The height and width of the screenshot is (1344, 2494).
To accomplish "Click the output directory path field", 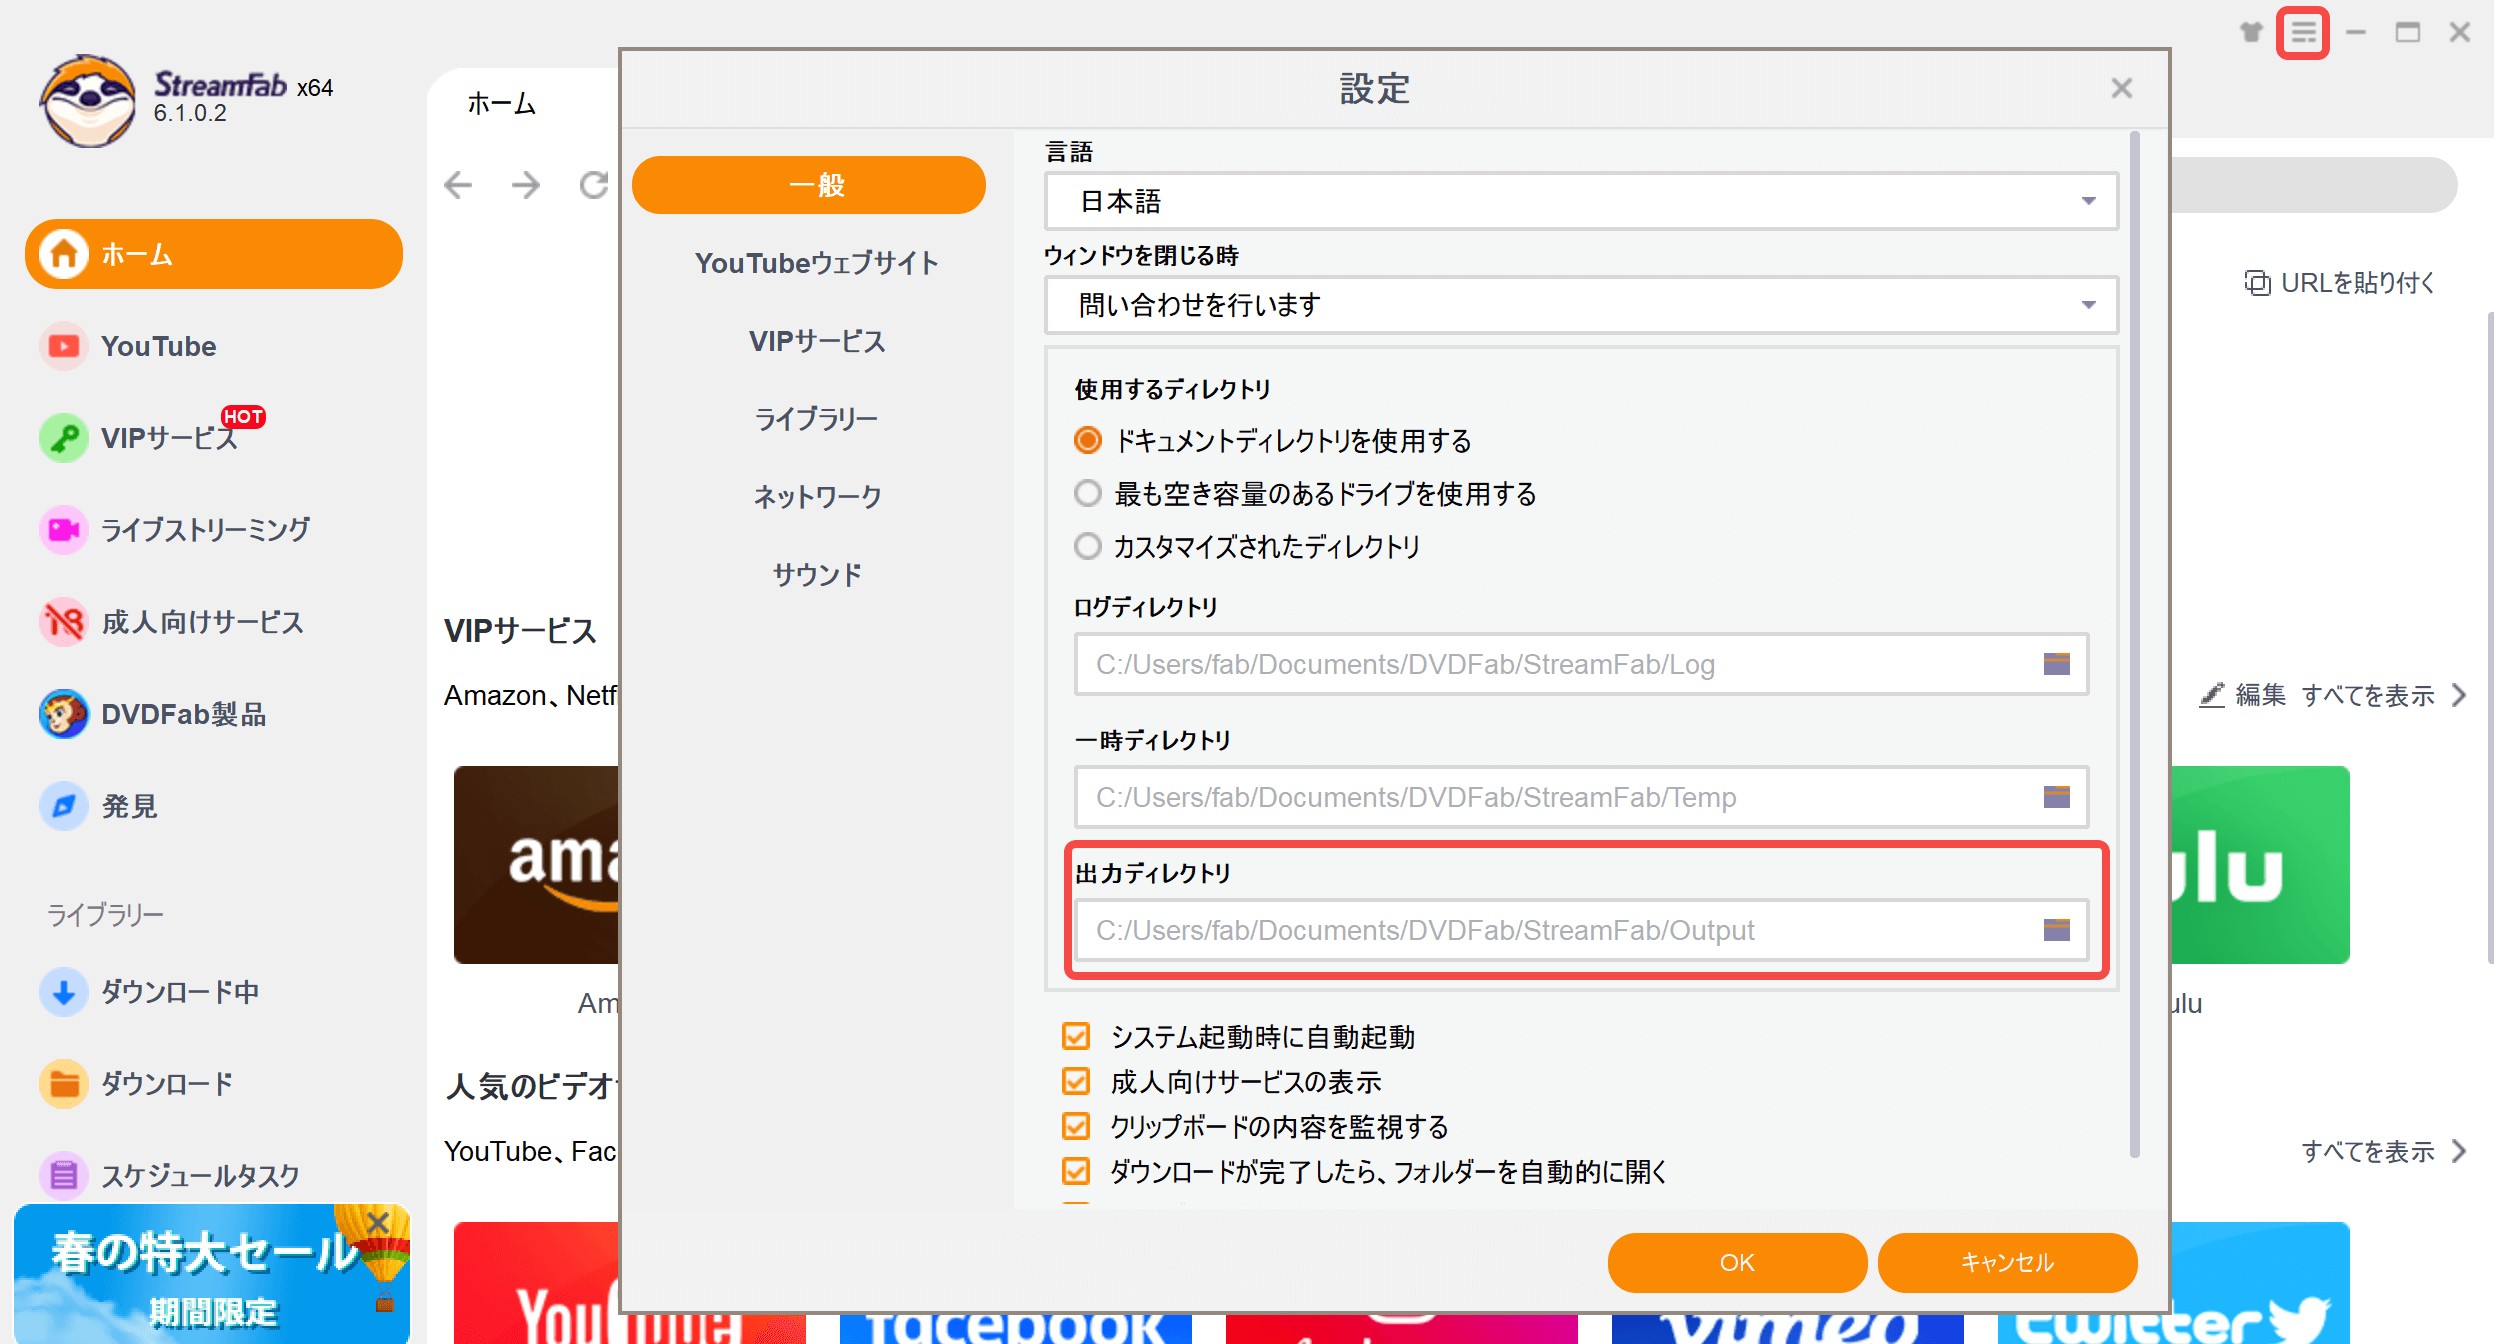I will coord(1581,930).
